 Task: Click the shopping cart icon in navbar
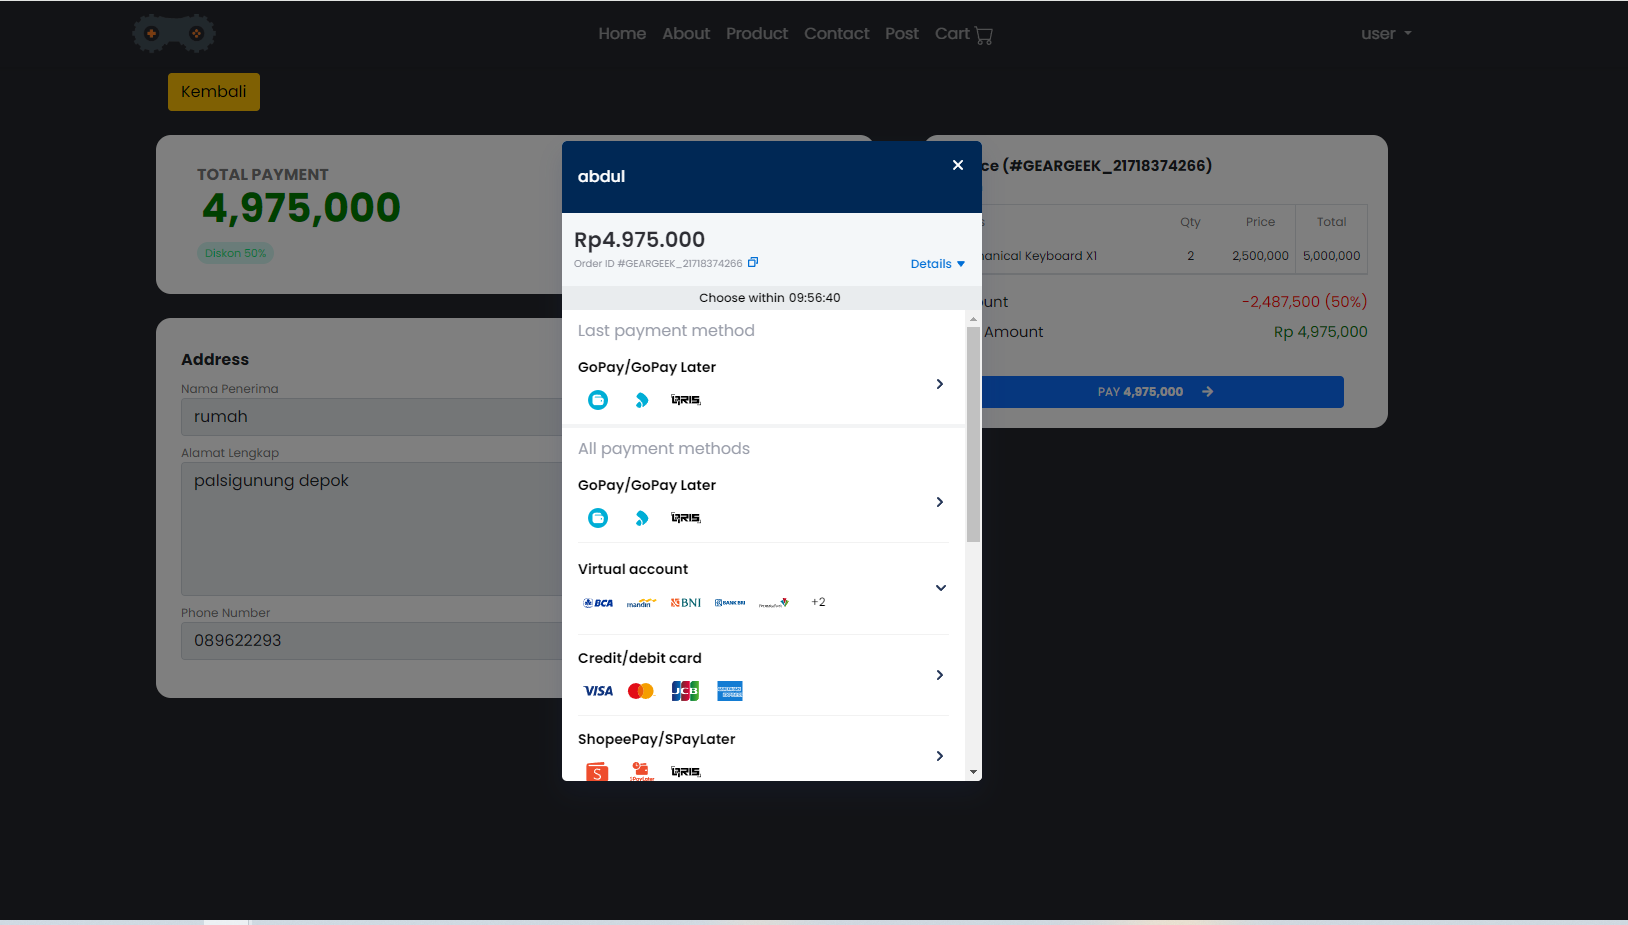(x=984, y=35)
